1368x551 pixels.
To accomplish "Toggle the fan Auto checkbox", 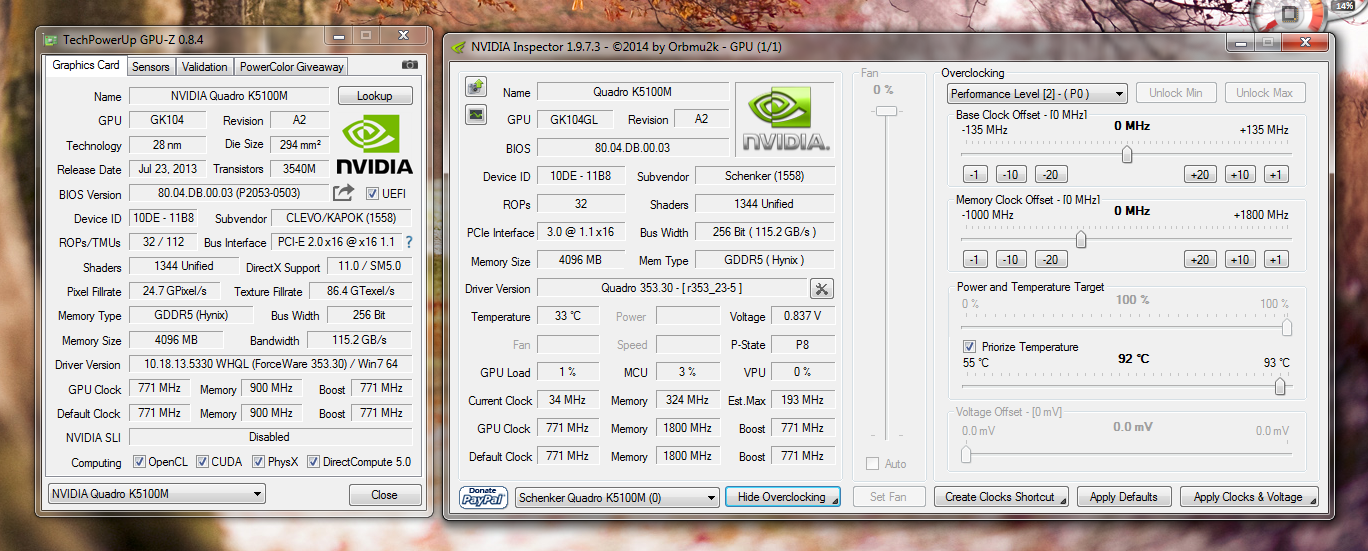I will tap(872, 464).
